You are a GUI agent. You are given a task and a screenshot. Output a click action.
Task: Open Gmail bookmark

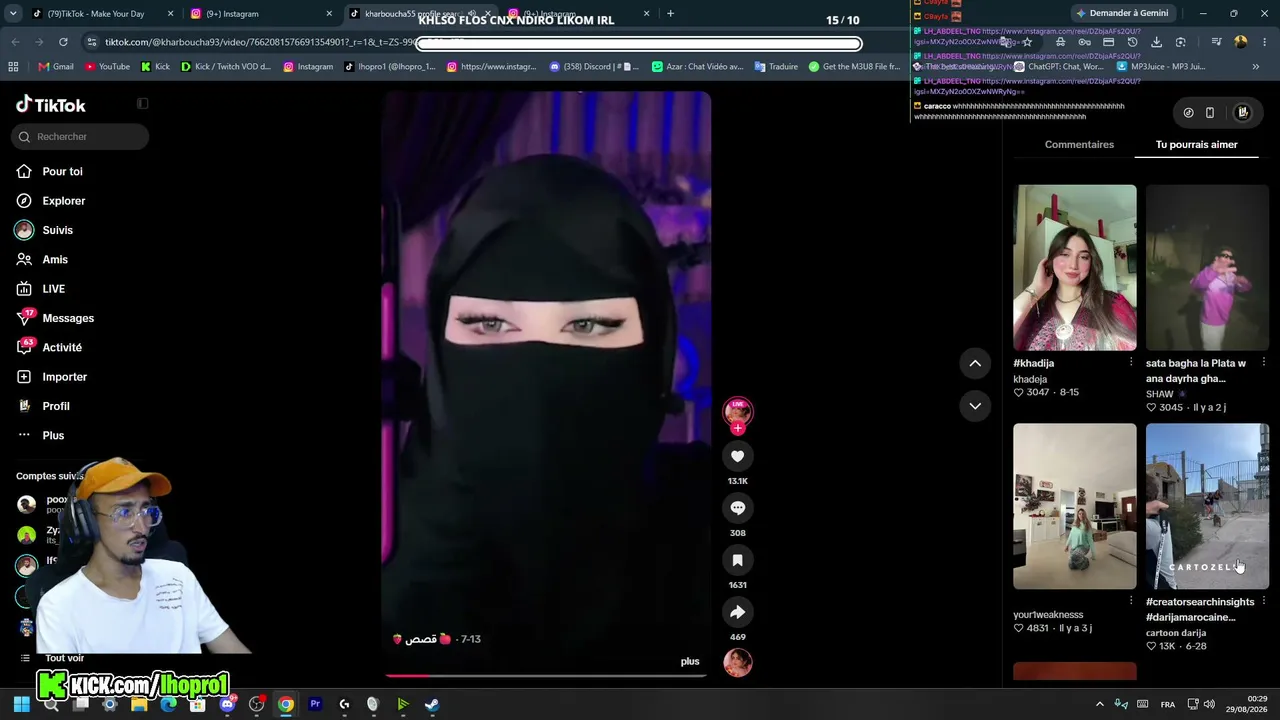pyautogui.click(x=56, y=67)
